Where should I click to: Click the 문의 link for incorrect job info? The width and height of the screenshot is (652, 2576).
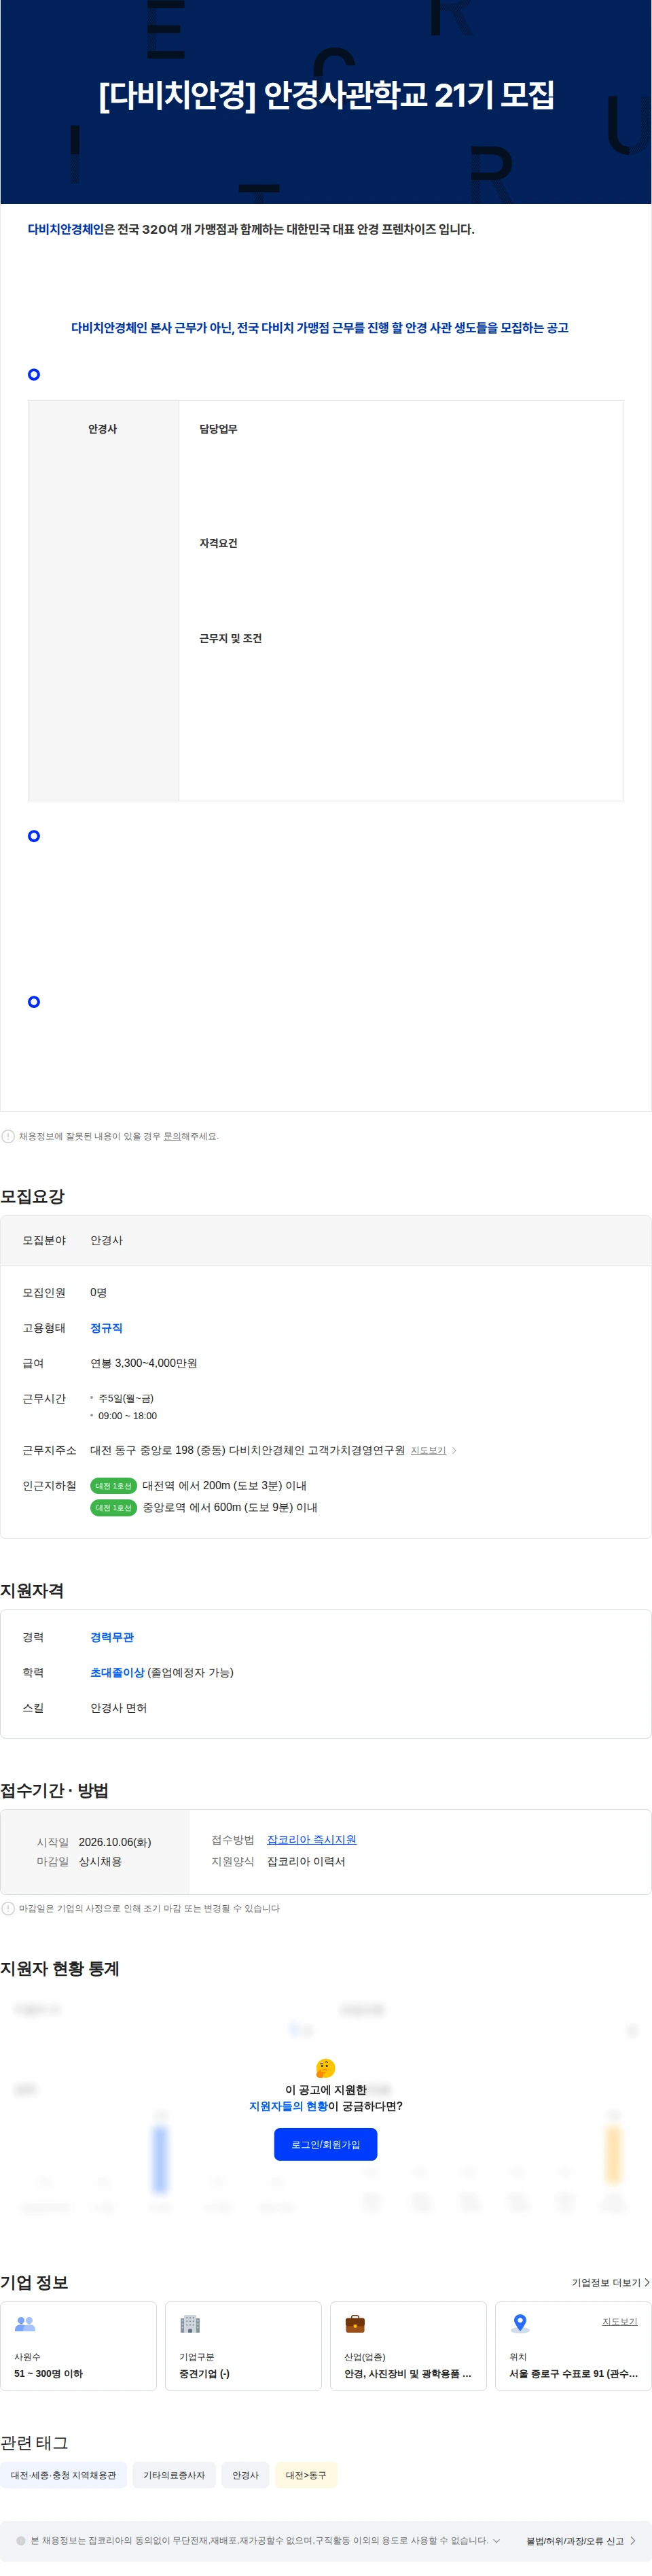coord(172,1136)
